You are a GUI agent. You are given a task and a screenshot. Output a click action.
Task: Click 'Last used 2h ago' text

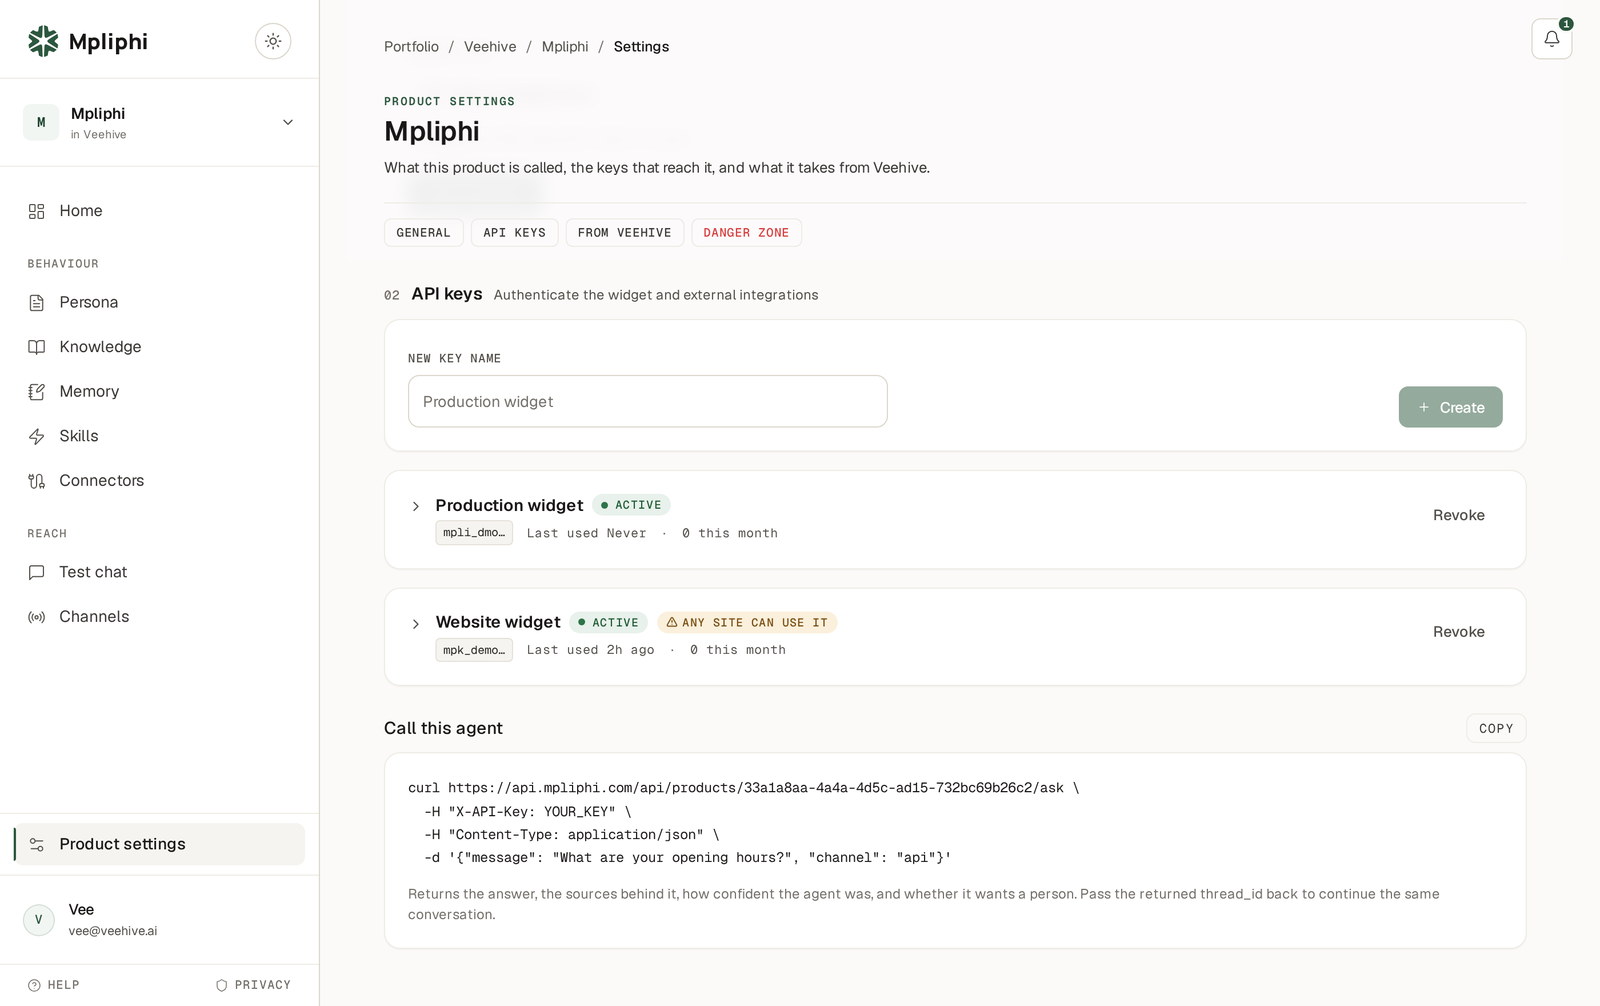[591, 650]
